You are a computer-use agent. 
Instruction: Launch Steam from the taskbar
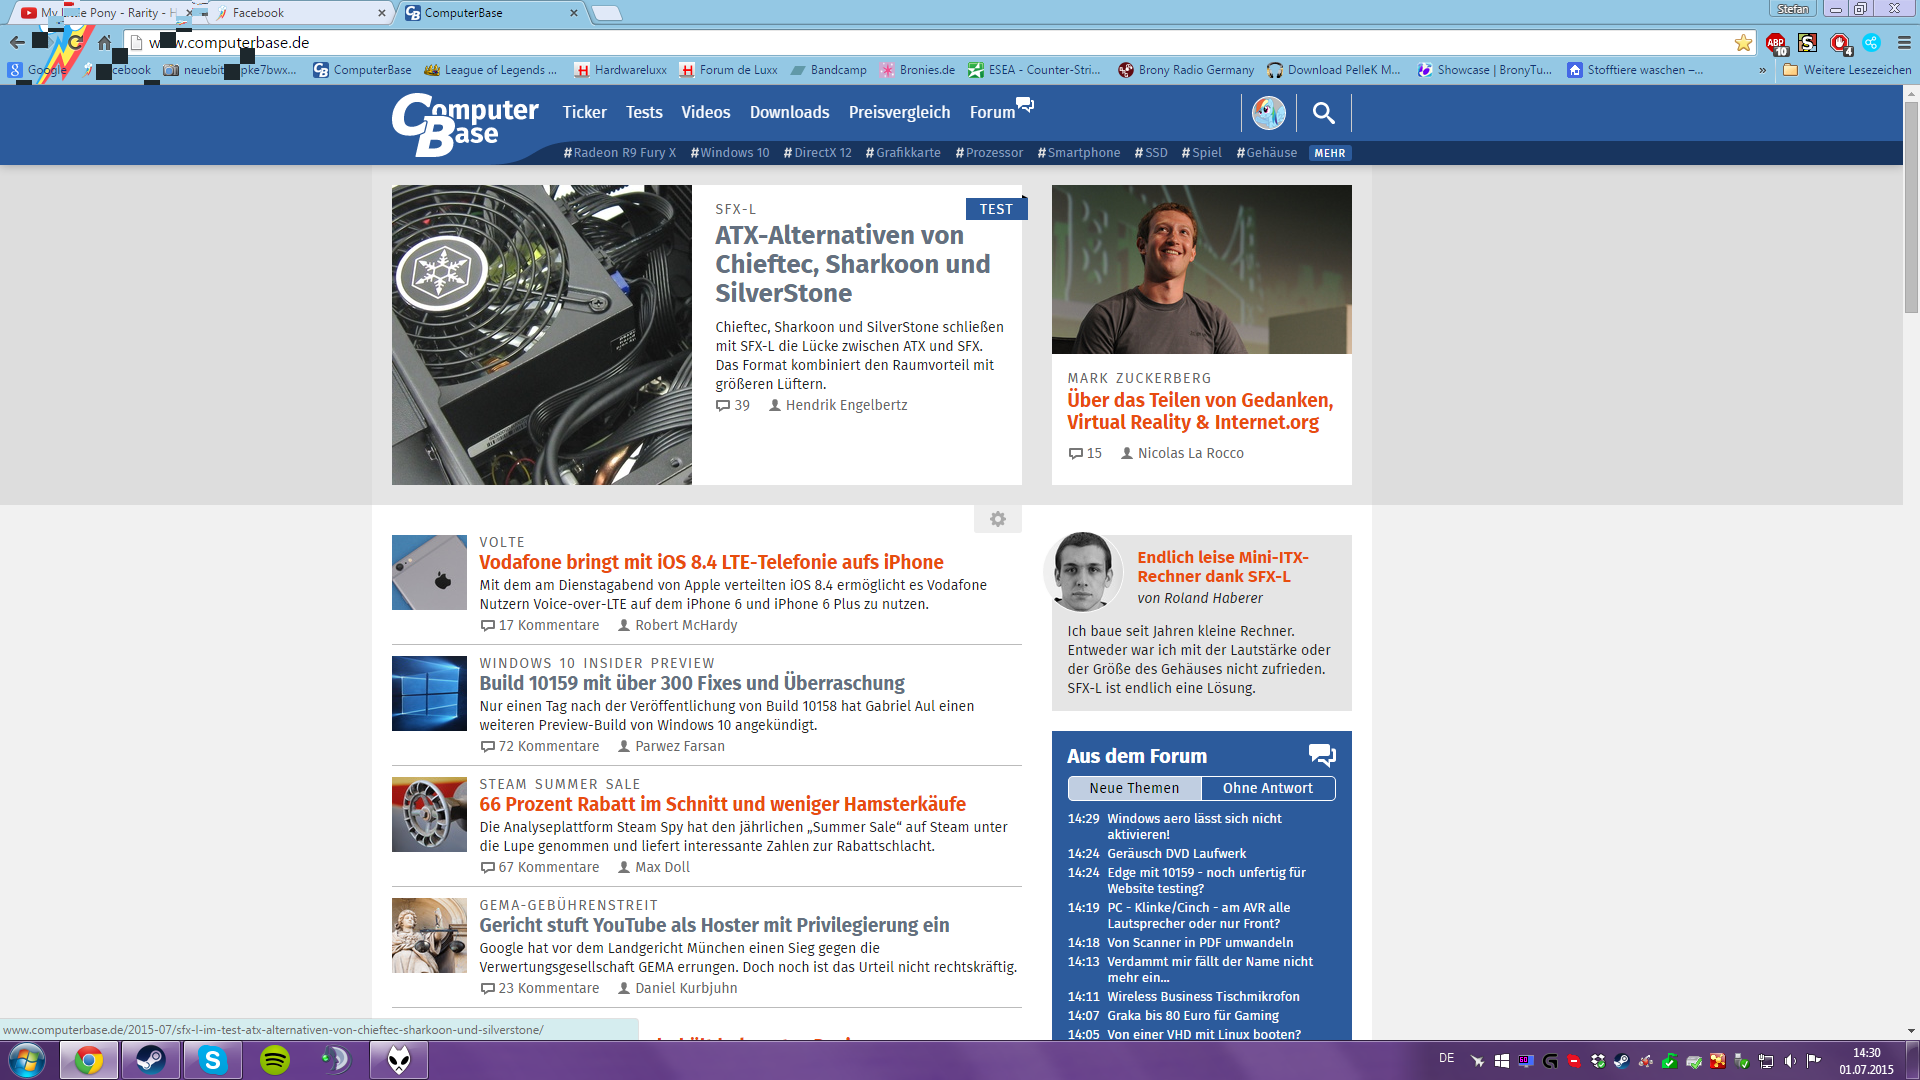pyautogui.click(x=151, y=1059)
